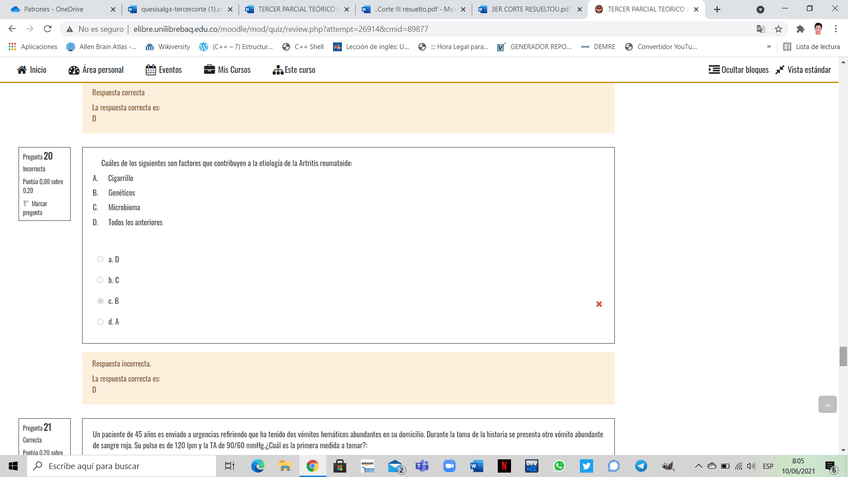Viewport: 848px width, 477px height.
Task: Select radio option a. D
Action: coord(100,259)
